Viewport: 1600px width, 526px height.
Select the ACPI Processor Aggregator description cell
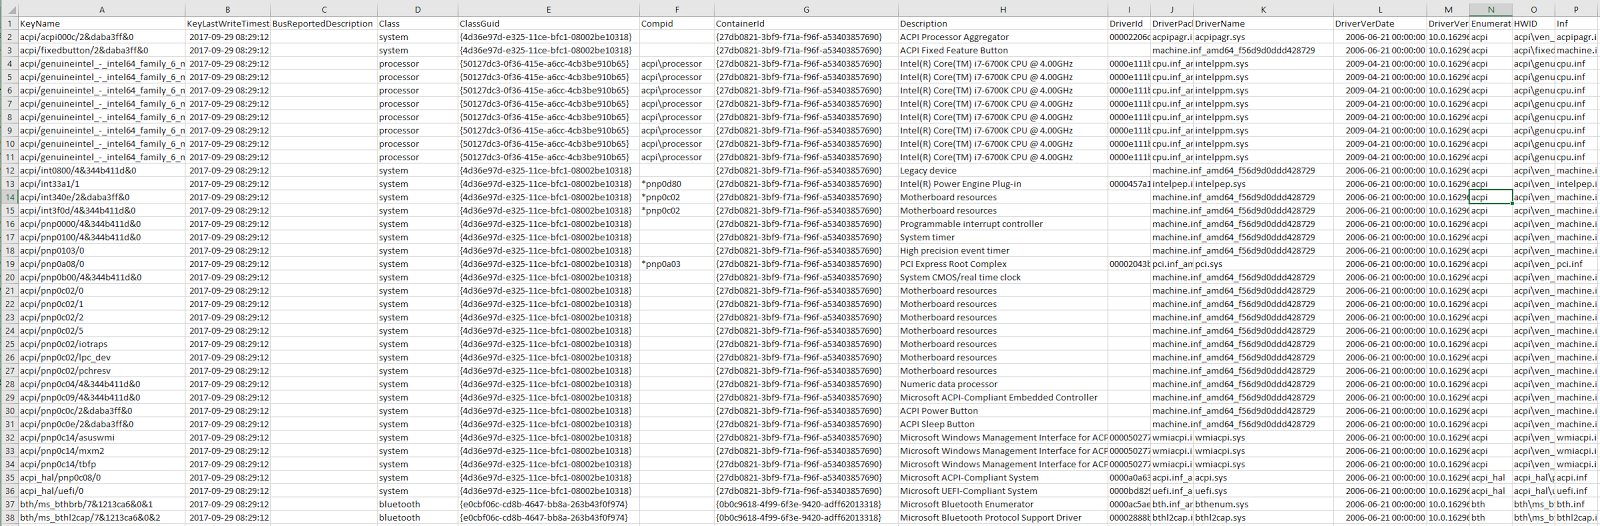point(1002,37)
